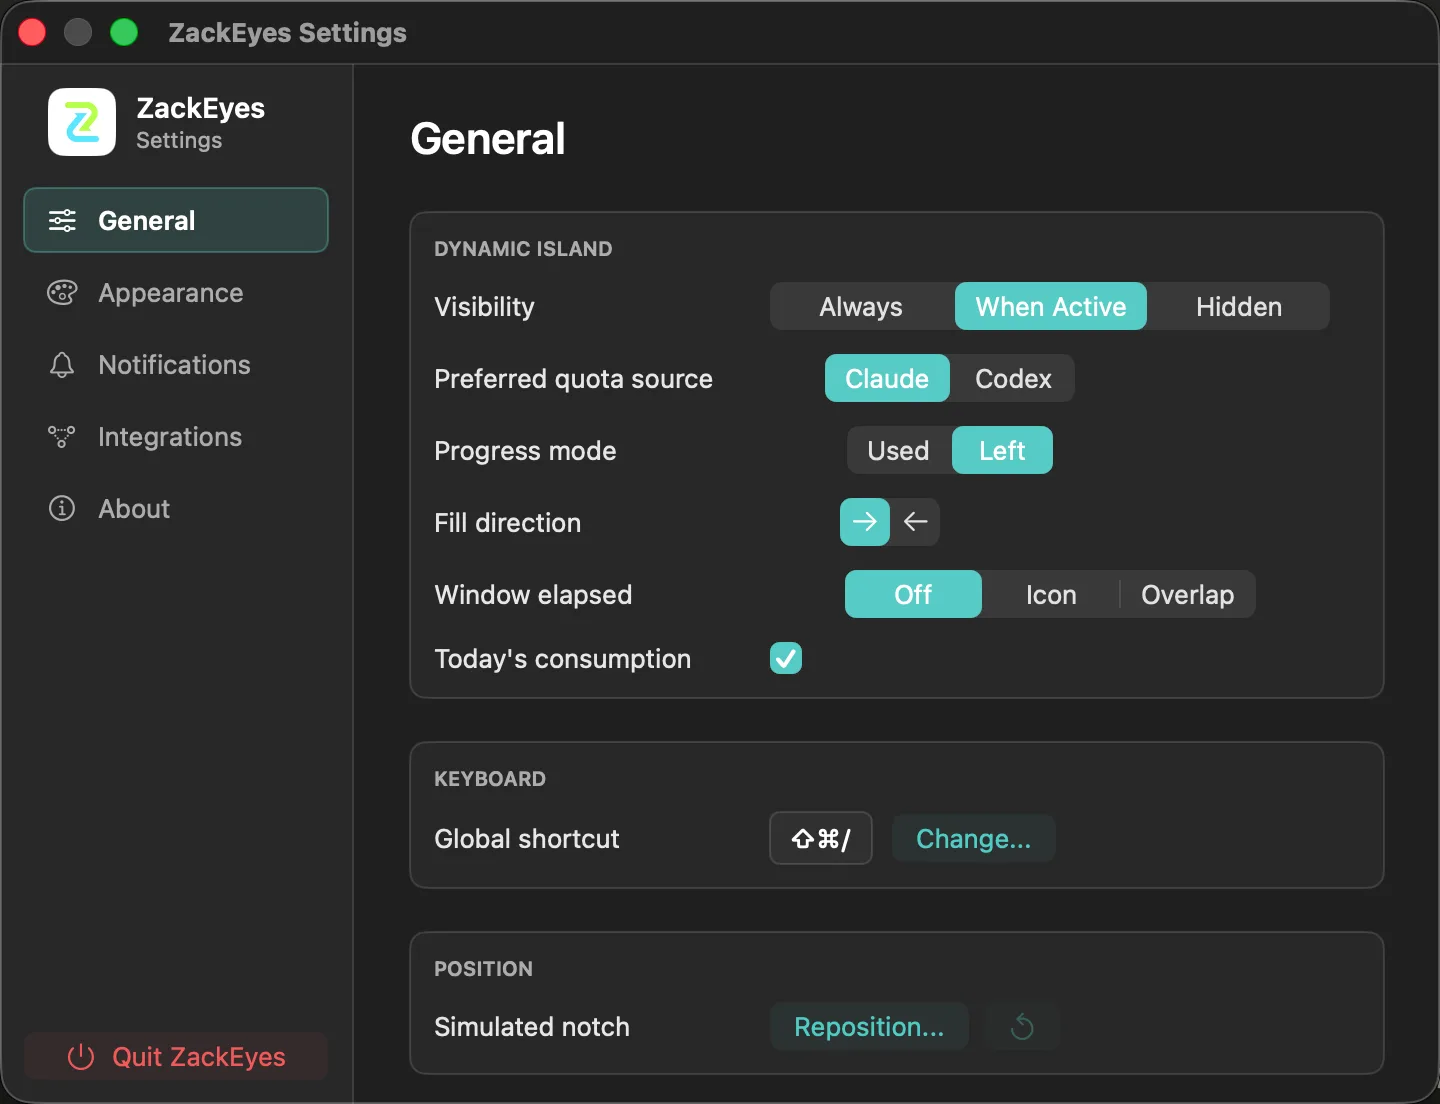This screenshot has width=1440, height=1104.
Task: Switch to the Notifications tab
Action: pyautogui.click(x=176, y=365)
